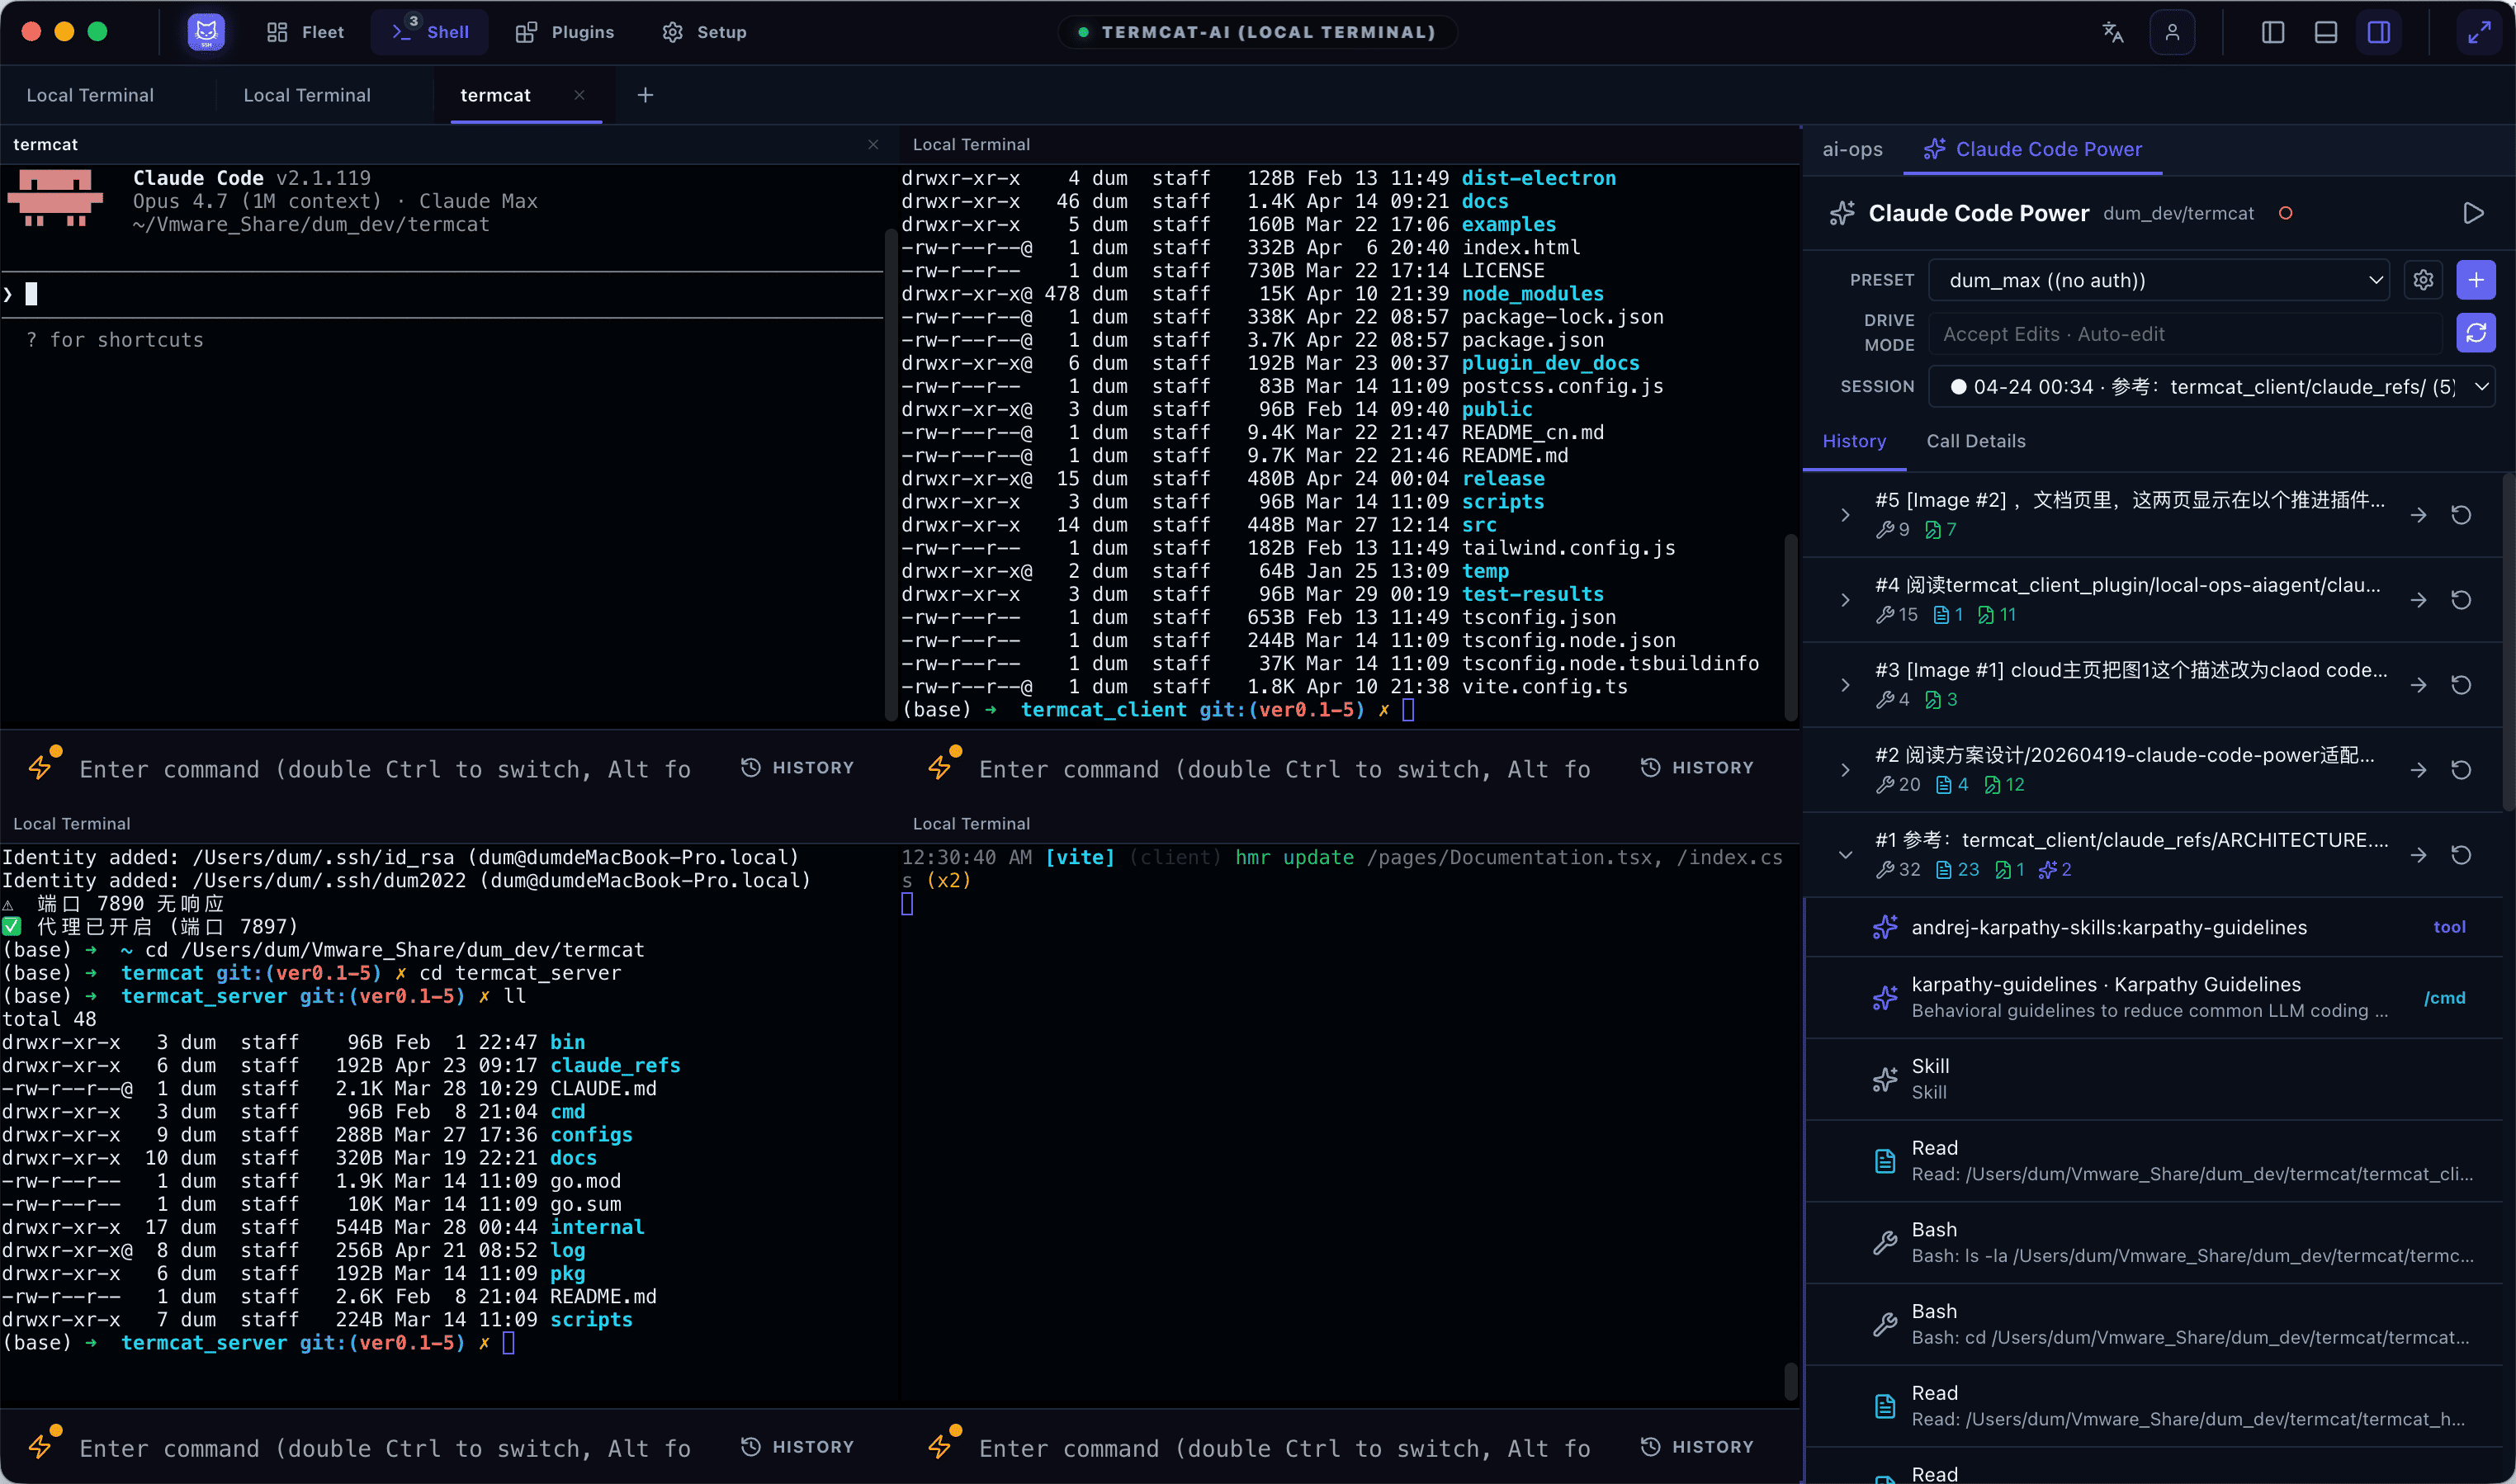This screenshot has height=1484, width=2516.
Task: Open the user account icon
Action: click(x=2172, y=32)
